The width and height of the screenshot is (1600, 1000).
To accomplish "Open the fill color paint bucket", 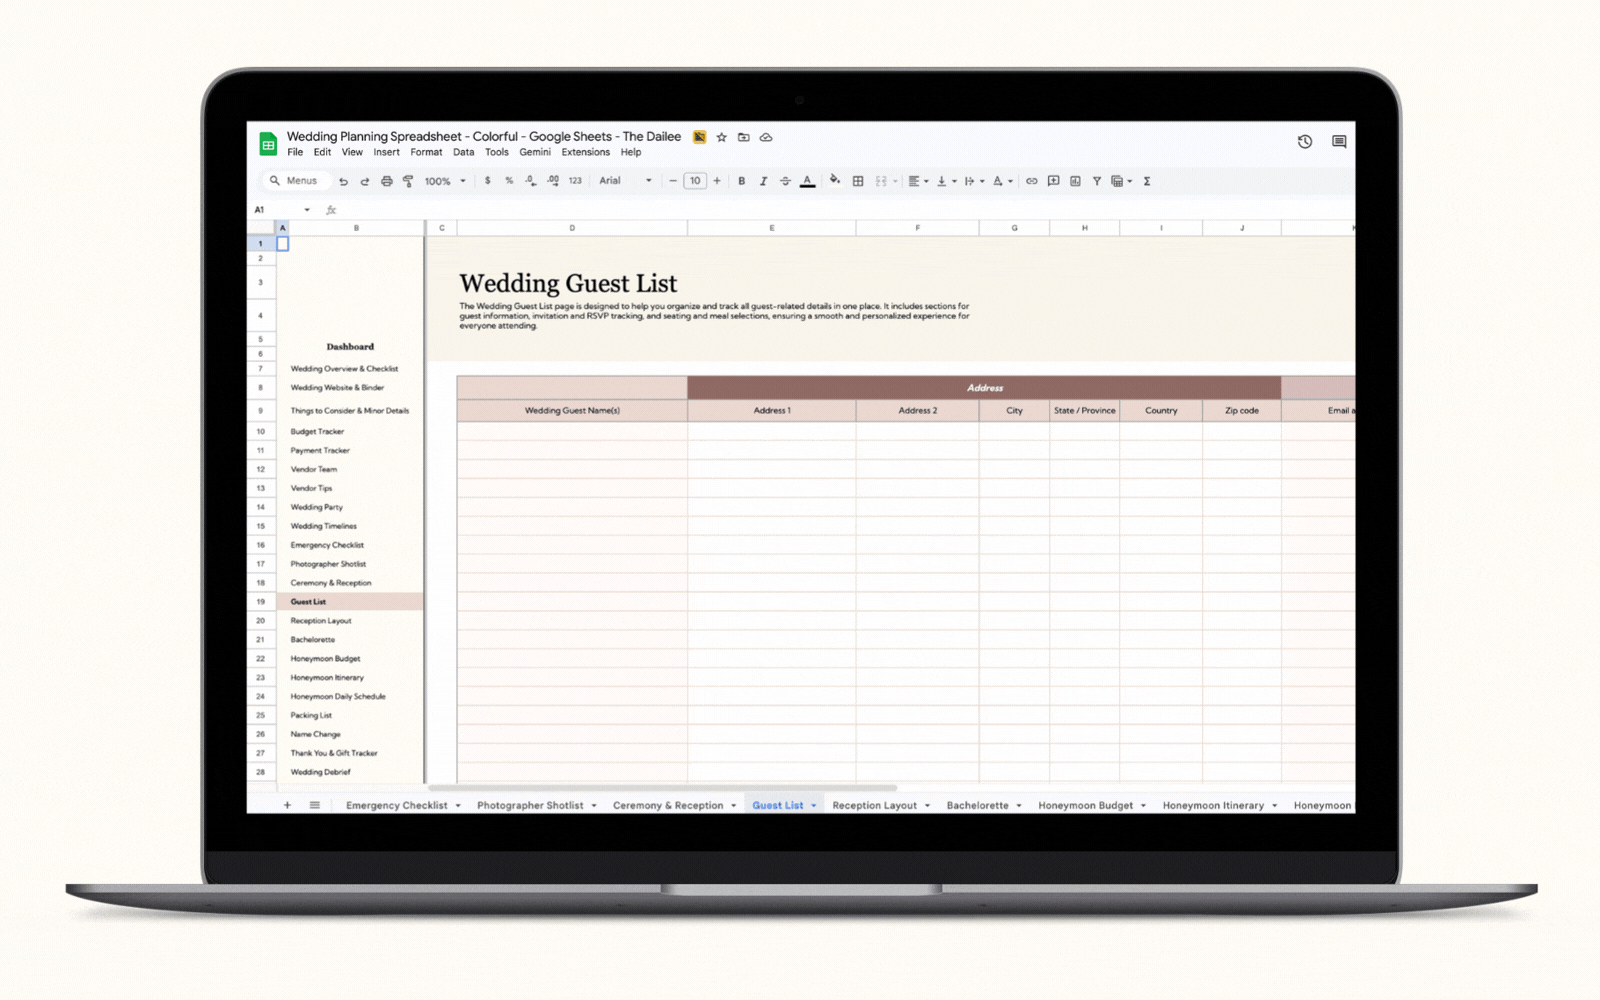I will click(x=834, y=181).
